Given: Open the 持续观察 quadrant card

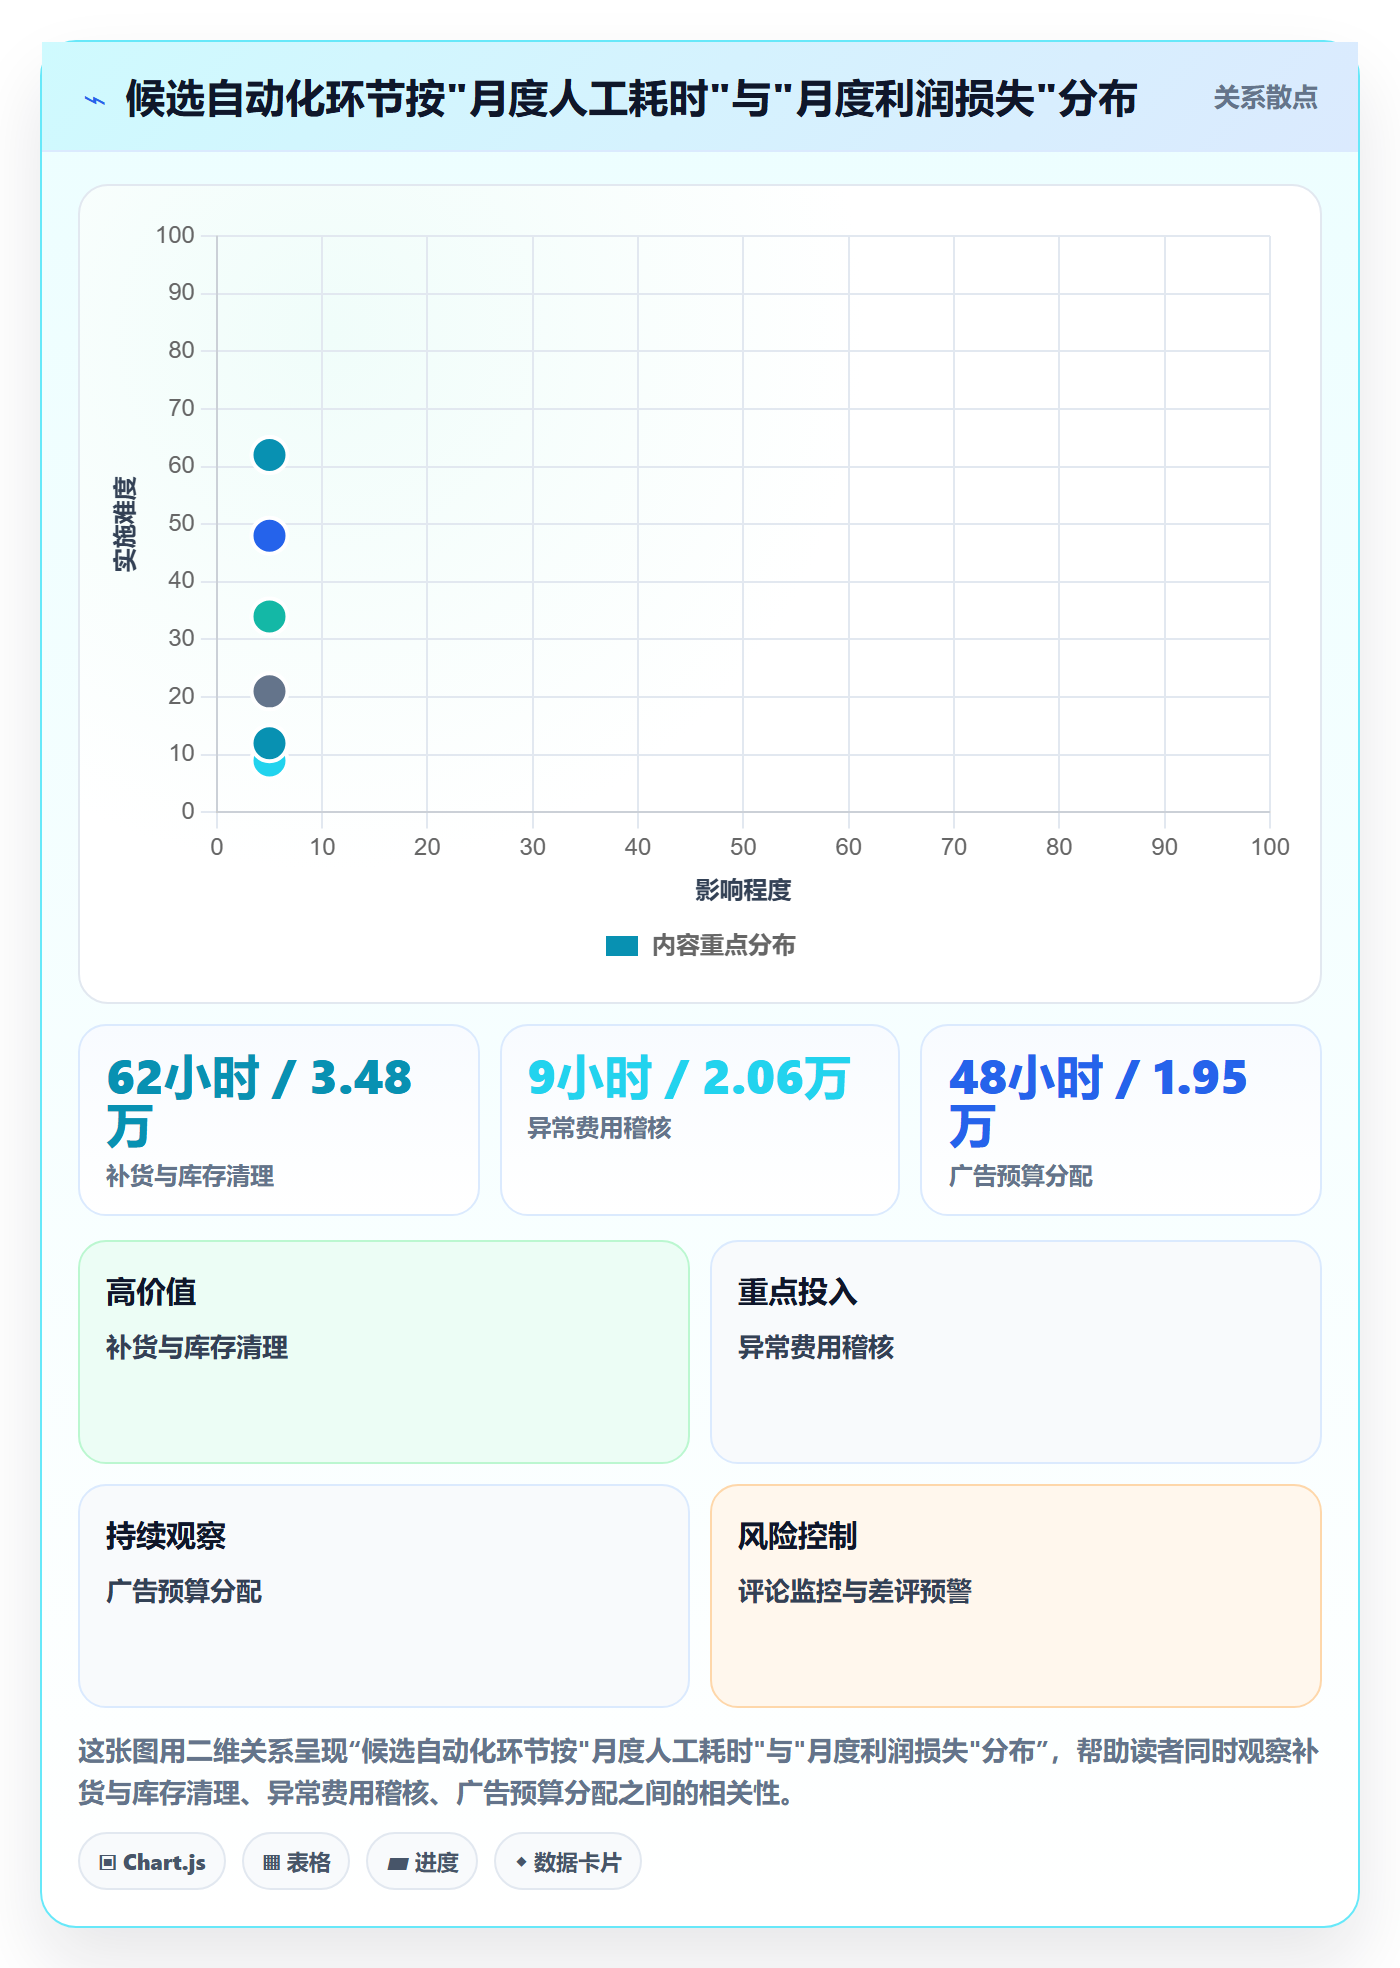Looking at the screenshot, I should 384,1596.
